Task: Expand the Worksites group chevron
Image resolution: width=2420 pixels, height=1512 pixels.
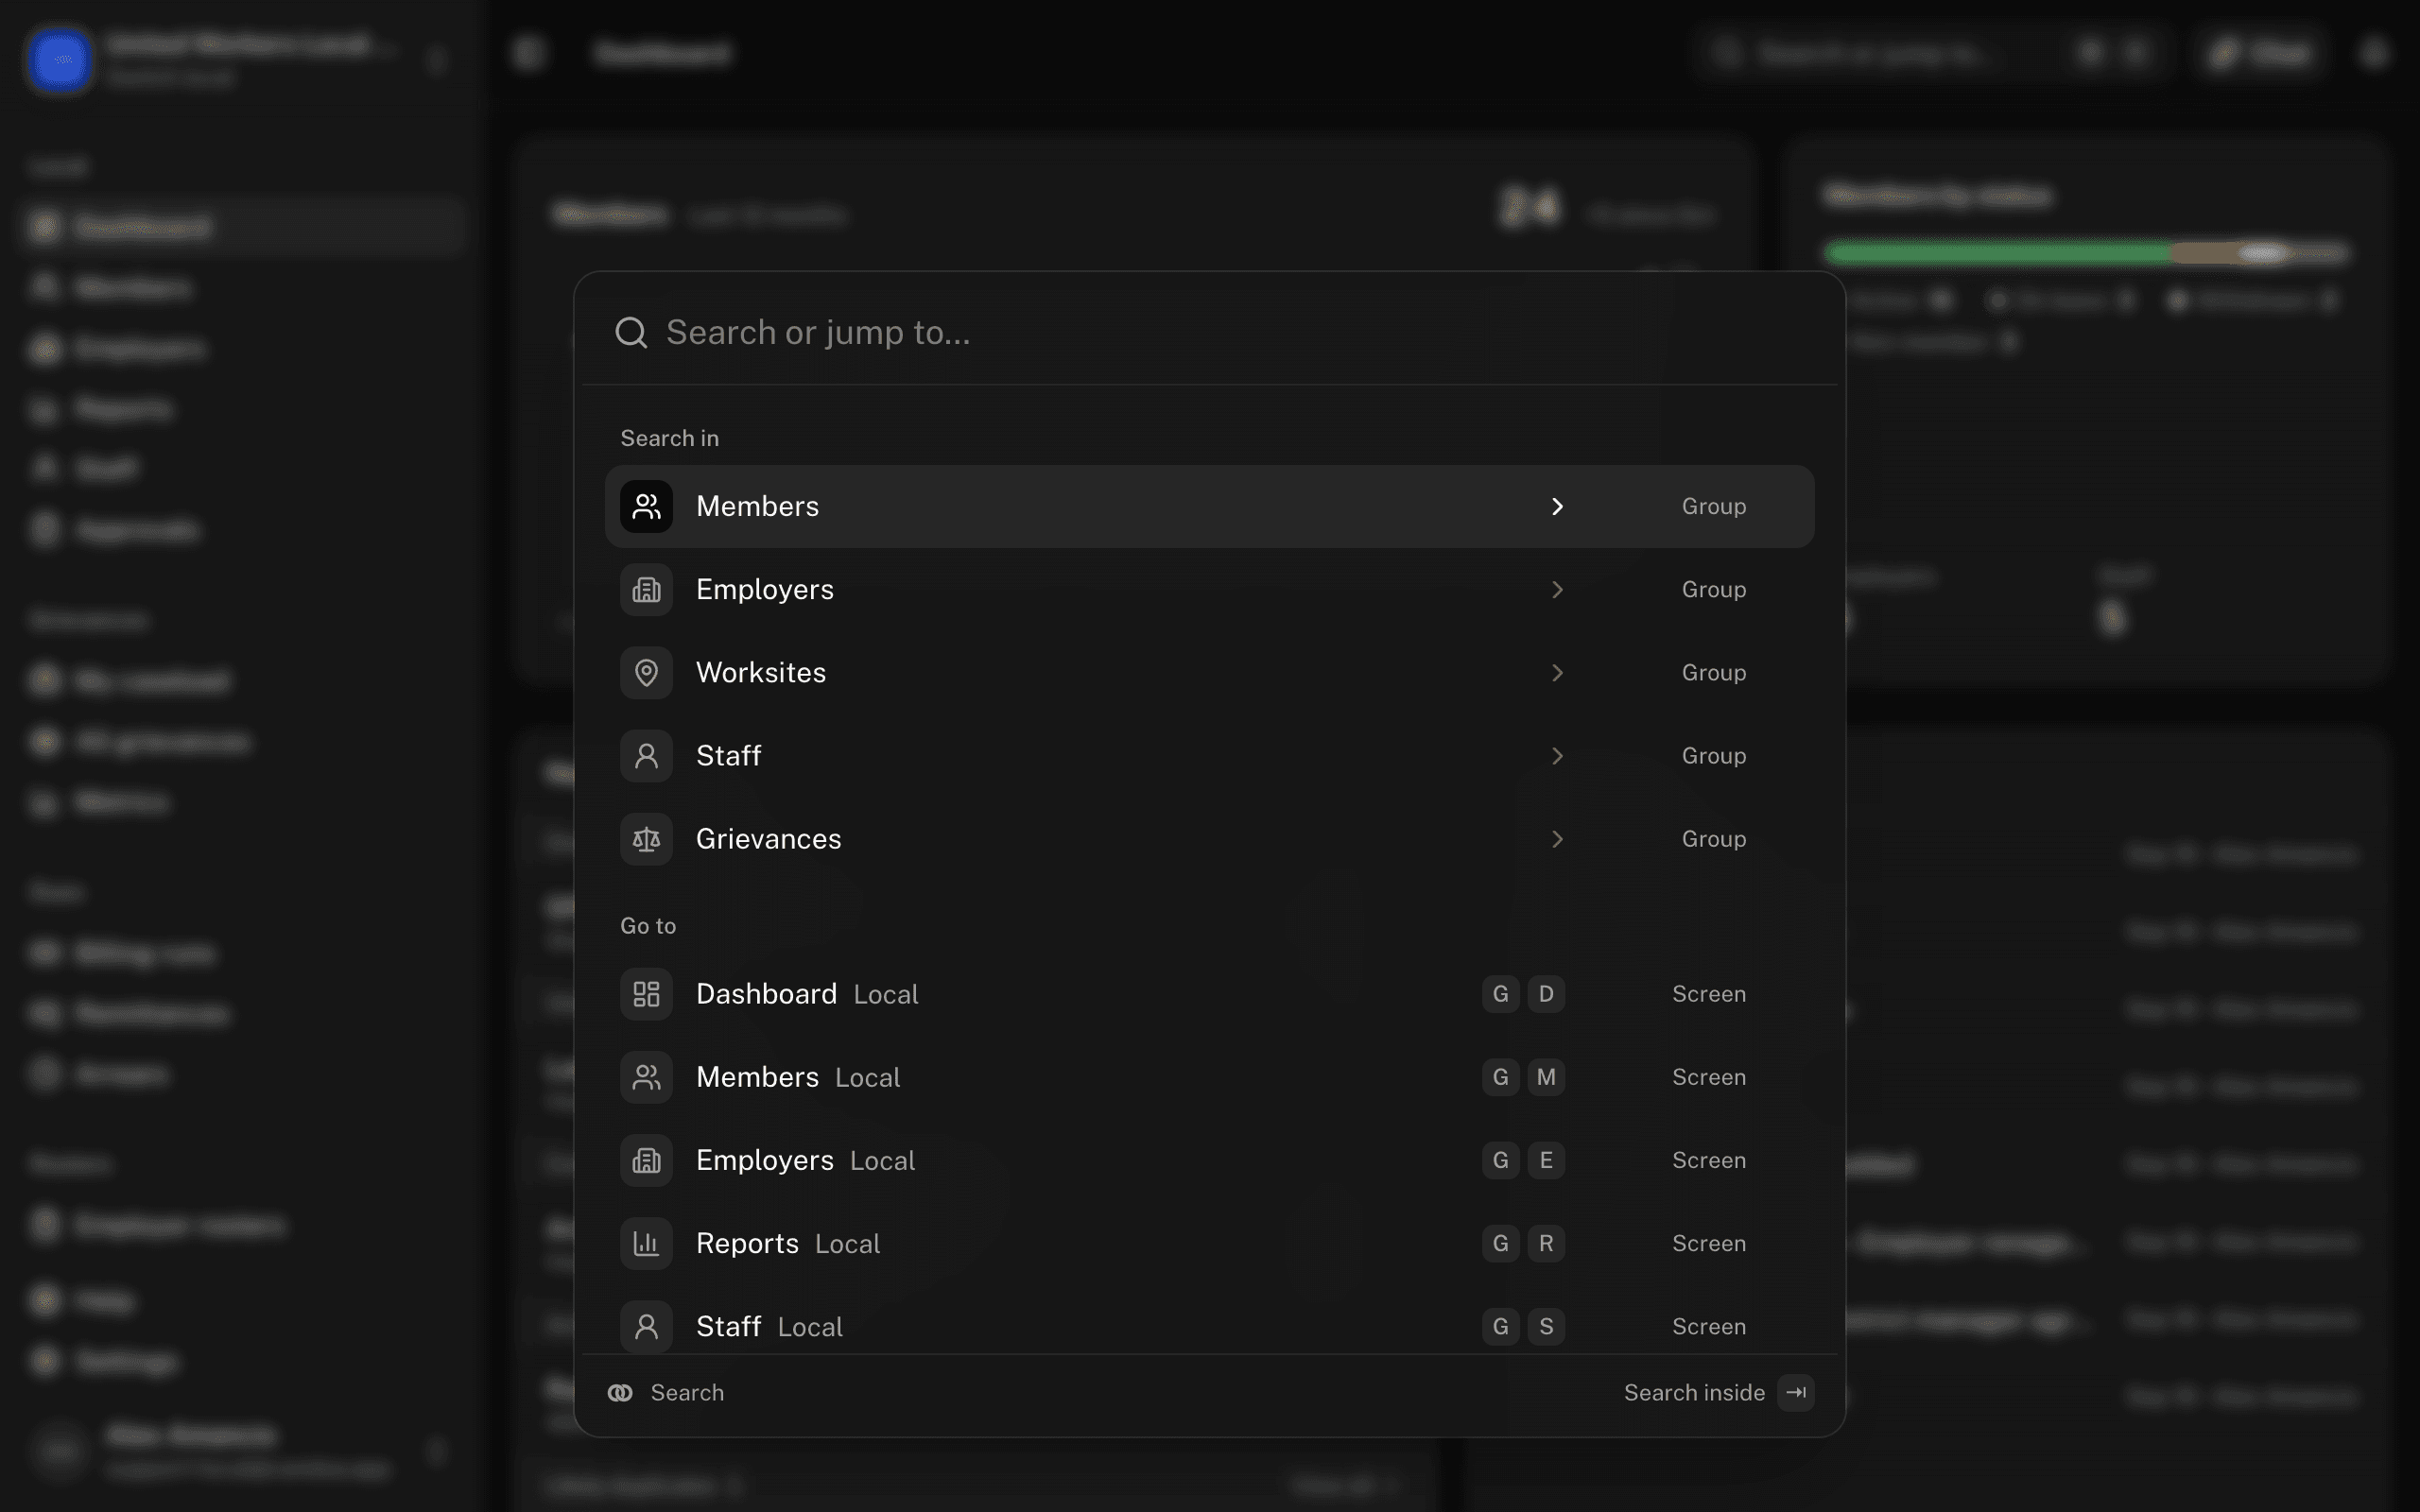Action: tap(1557, 672)
